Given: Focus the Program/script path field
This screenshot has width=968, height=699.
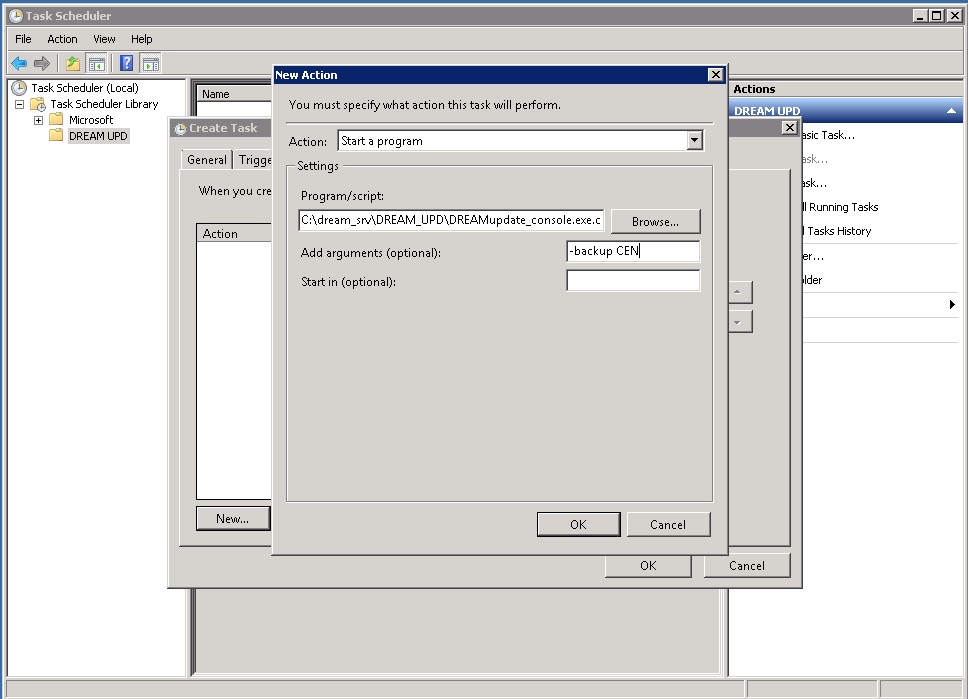Looking at the screenshot, I should point(451,220).
